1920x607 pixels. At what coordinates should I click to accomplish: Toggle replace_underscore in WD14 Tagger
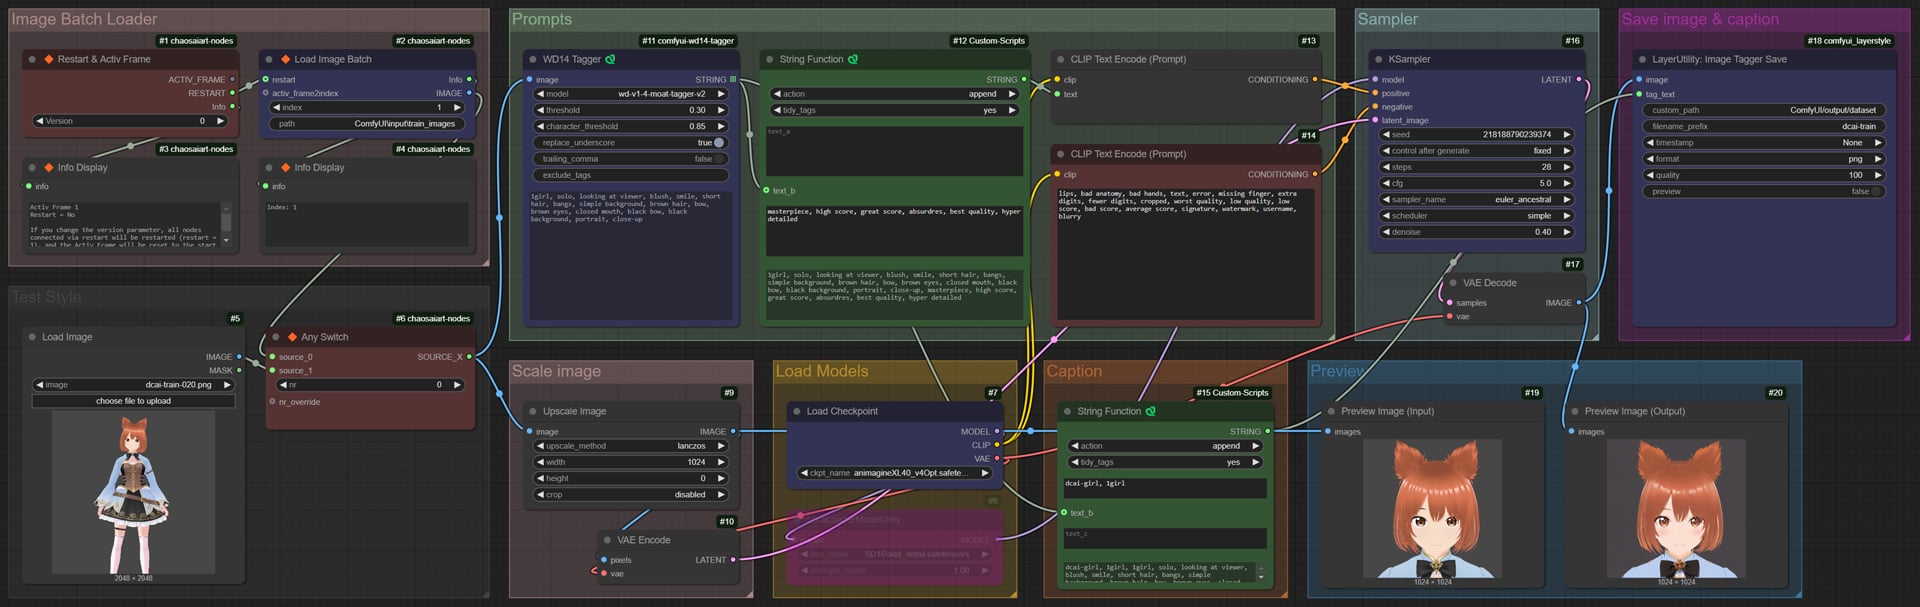630,143
